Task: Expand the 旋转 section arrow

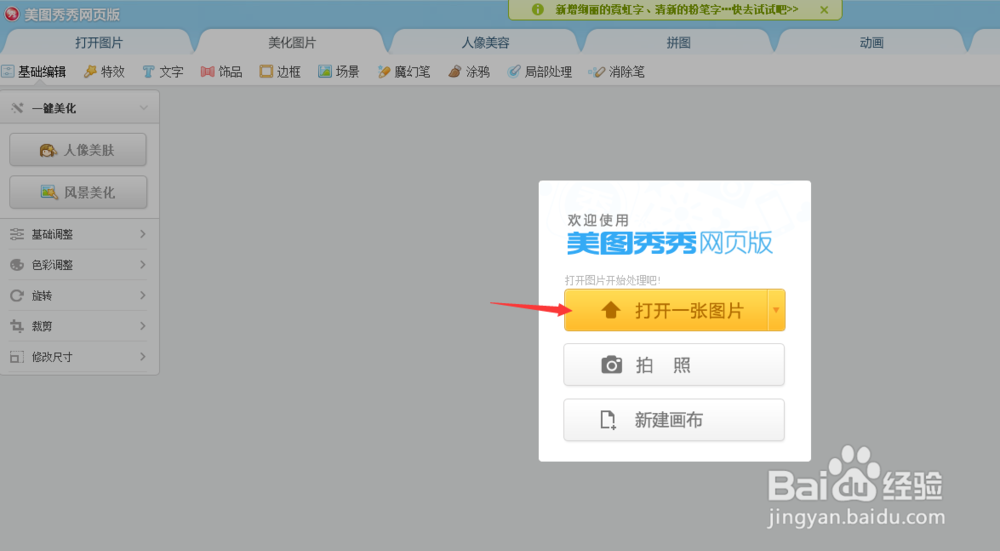Action: pos(143,295)
